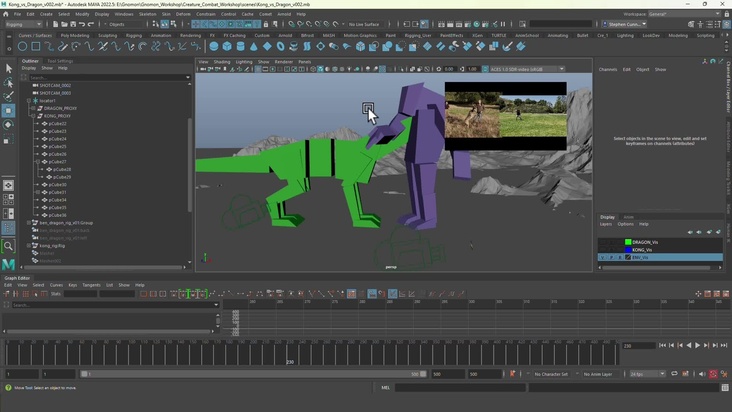Toggle select by component type mode
This screenshot has width=732, height=412.
tap(173, 24)
